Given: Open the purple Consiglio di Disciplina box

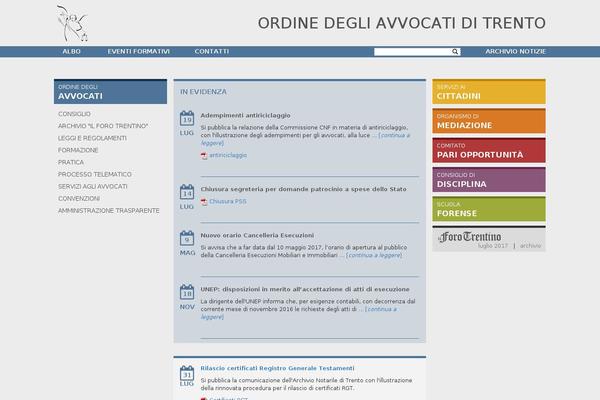Looking at the screenshot, I should (x=489, y=180).
